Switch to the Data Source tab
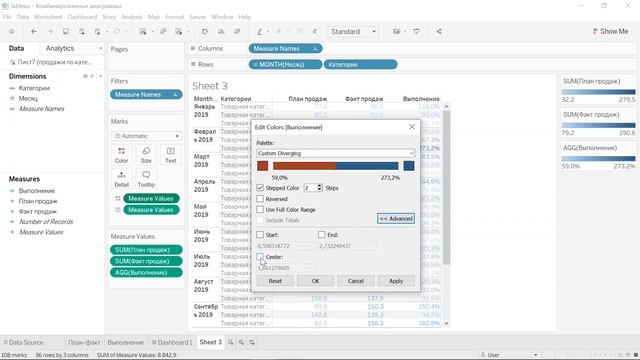 pyautogui.click(x=23, y=342)
